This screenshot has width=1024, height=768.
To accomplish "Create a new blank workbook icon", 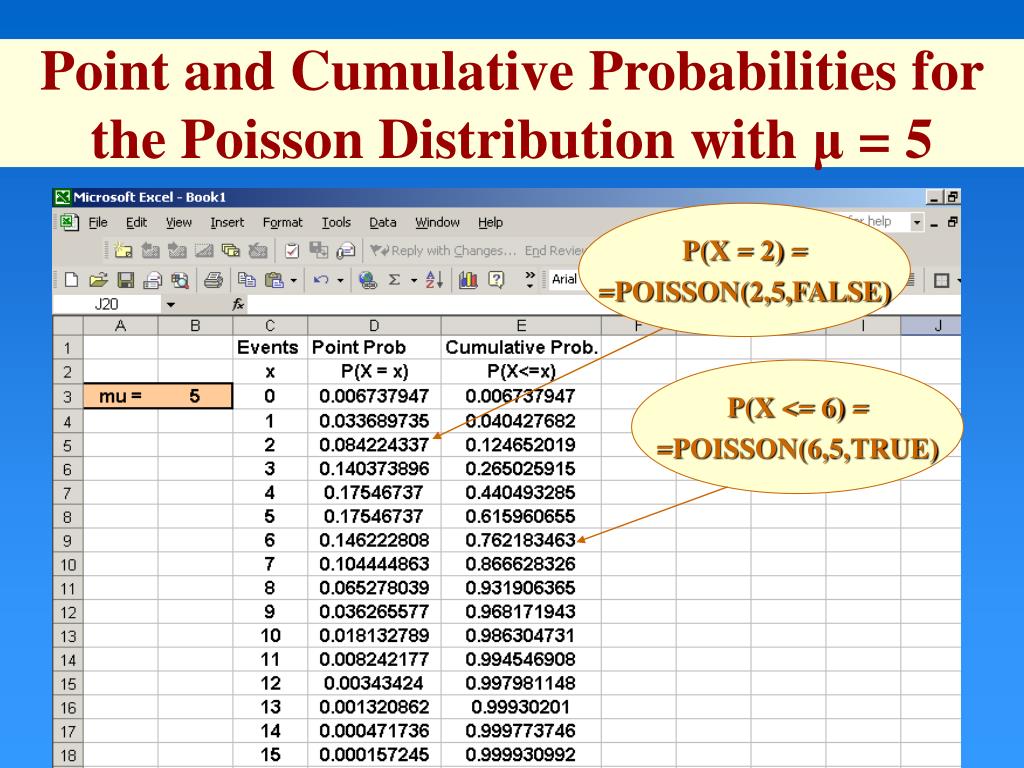I will [71, 280].
